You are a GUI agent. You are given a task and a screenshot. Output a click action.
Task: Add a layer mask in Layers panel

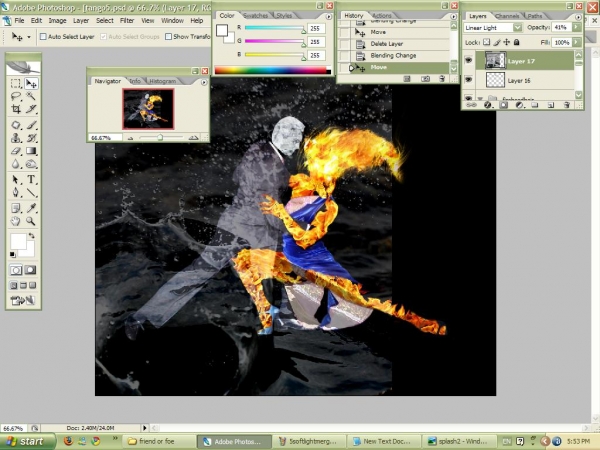tap(504, 105)
